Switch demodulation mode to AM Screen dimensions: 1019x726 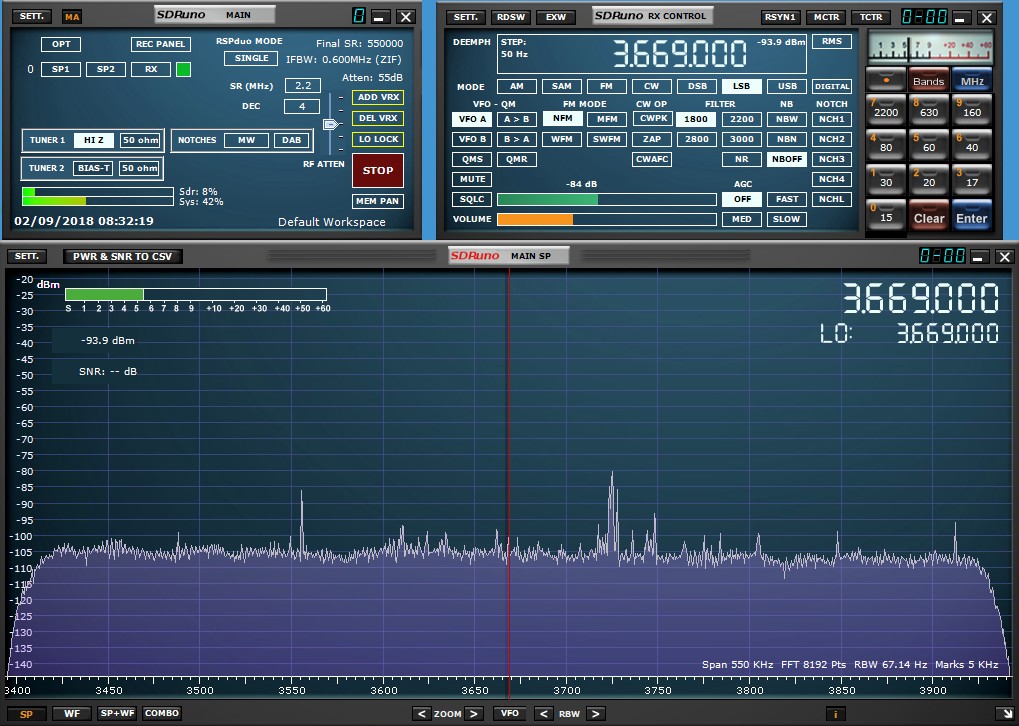click(x=517, y=86)
